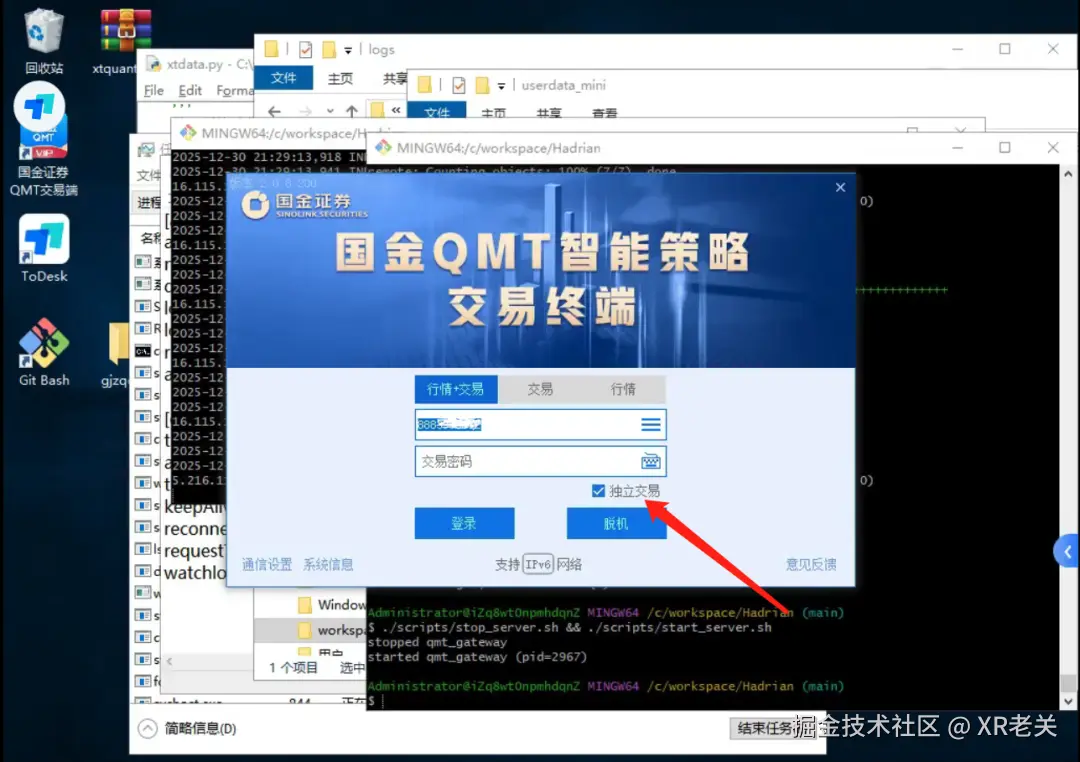The image size is (1080, 762).
Task: Select the 行情+交易 login tab
Action: click(455, 389)
